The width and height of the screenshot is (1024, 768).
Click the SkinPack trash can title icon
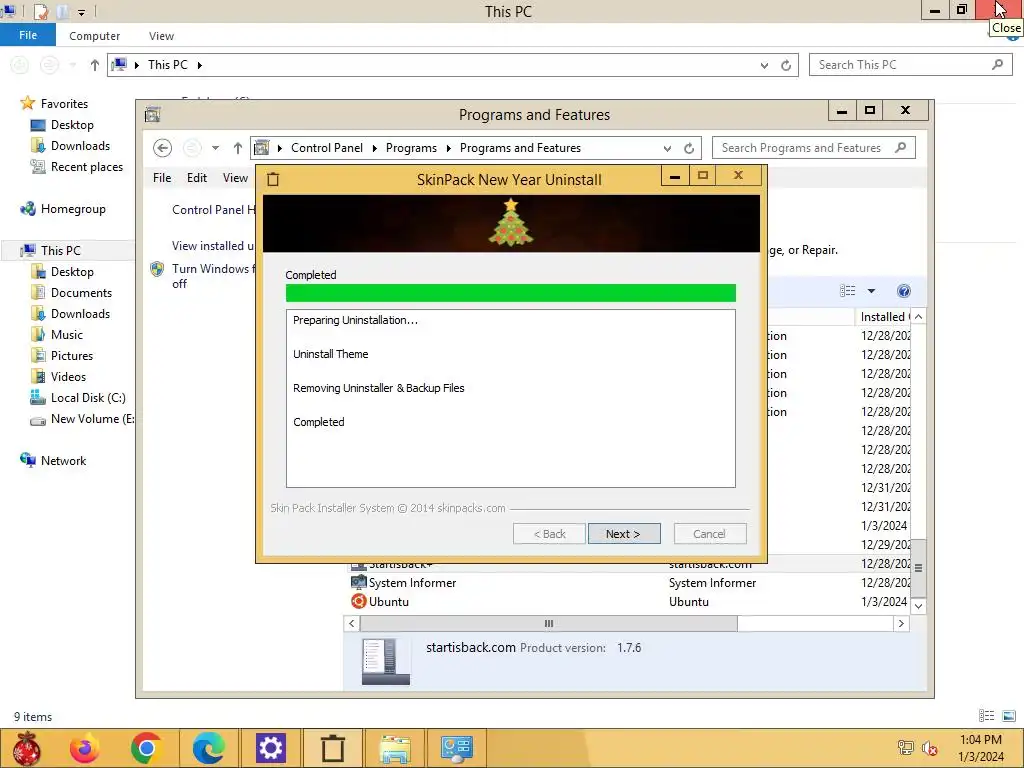(x=274, y=179)
